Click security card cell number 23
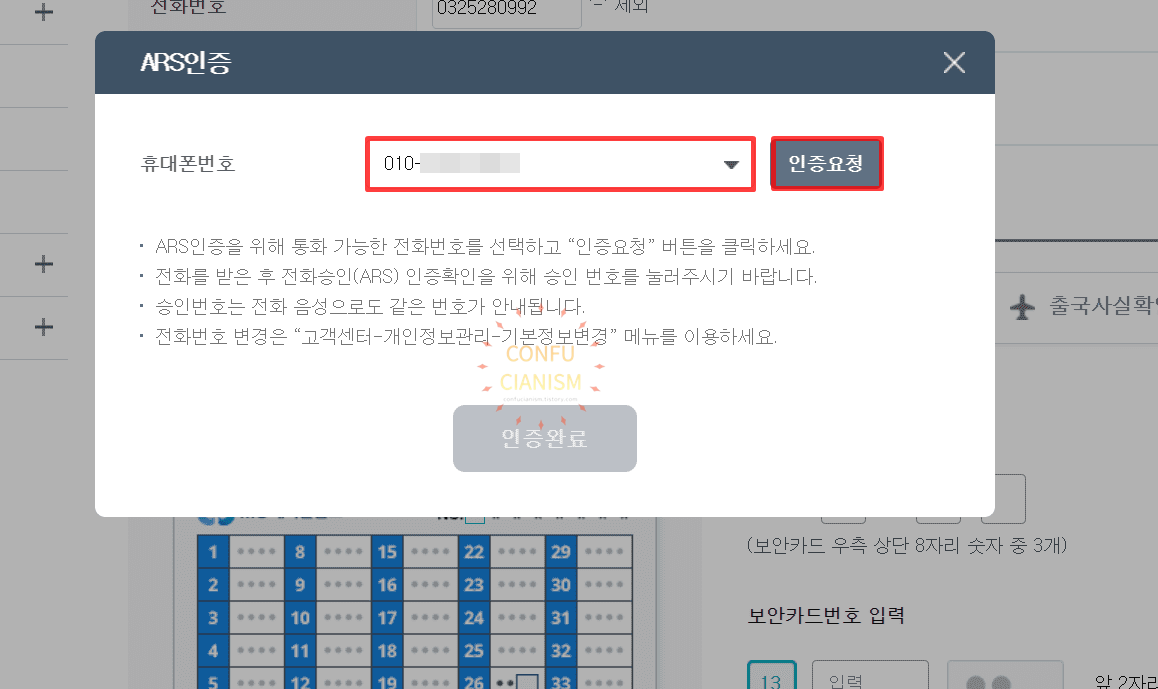The width and height of the screenshot is (1158, 689). (473, 585)
